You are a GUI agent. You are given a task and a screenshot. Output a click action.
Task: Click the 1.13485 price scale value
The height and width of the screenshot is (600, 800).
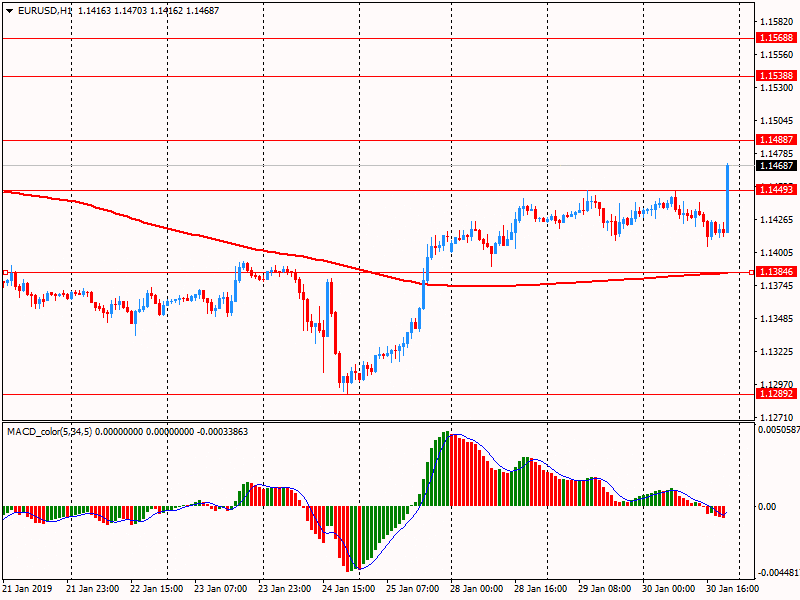tap(777, 319)
